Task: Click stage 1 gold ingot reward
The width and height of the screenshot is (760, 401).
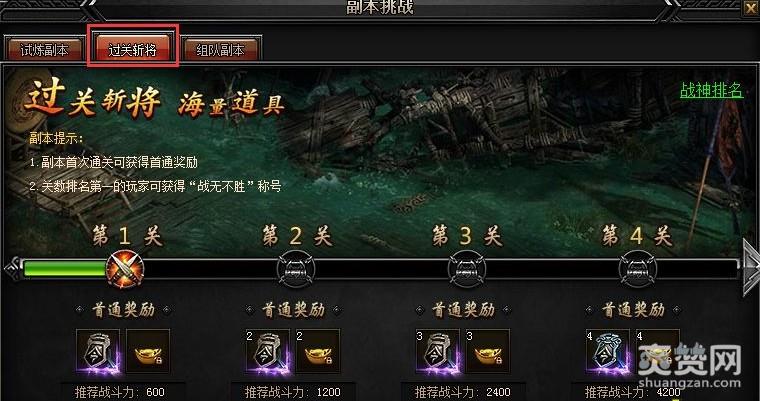Action: 148,351
